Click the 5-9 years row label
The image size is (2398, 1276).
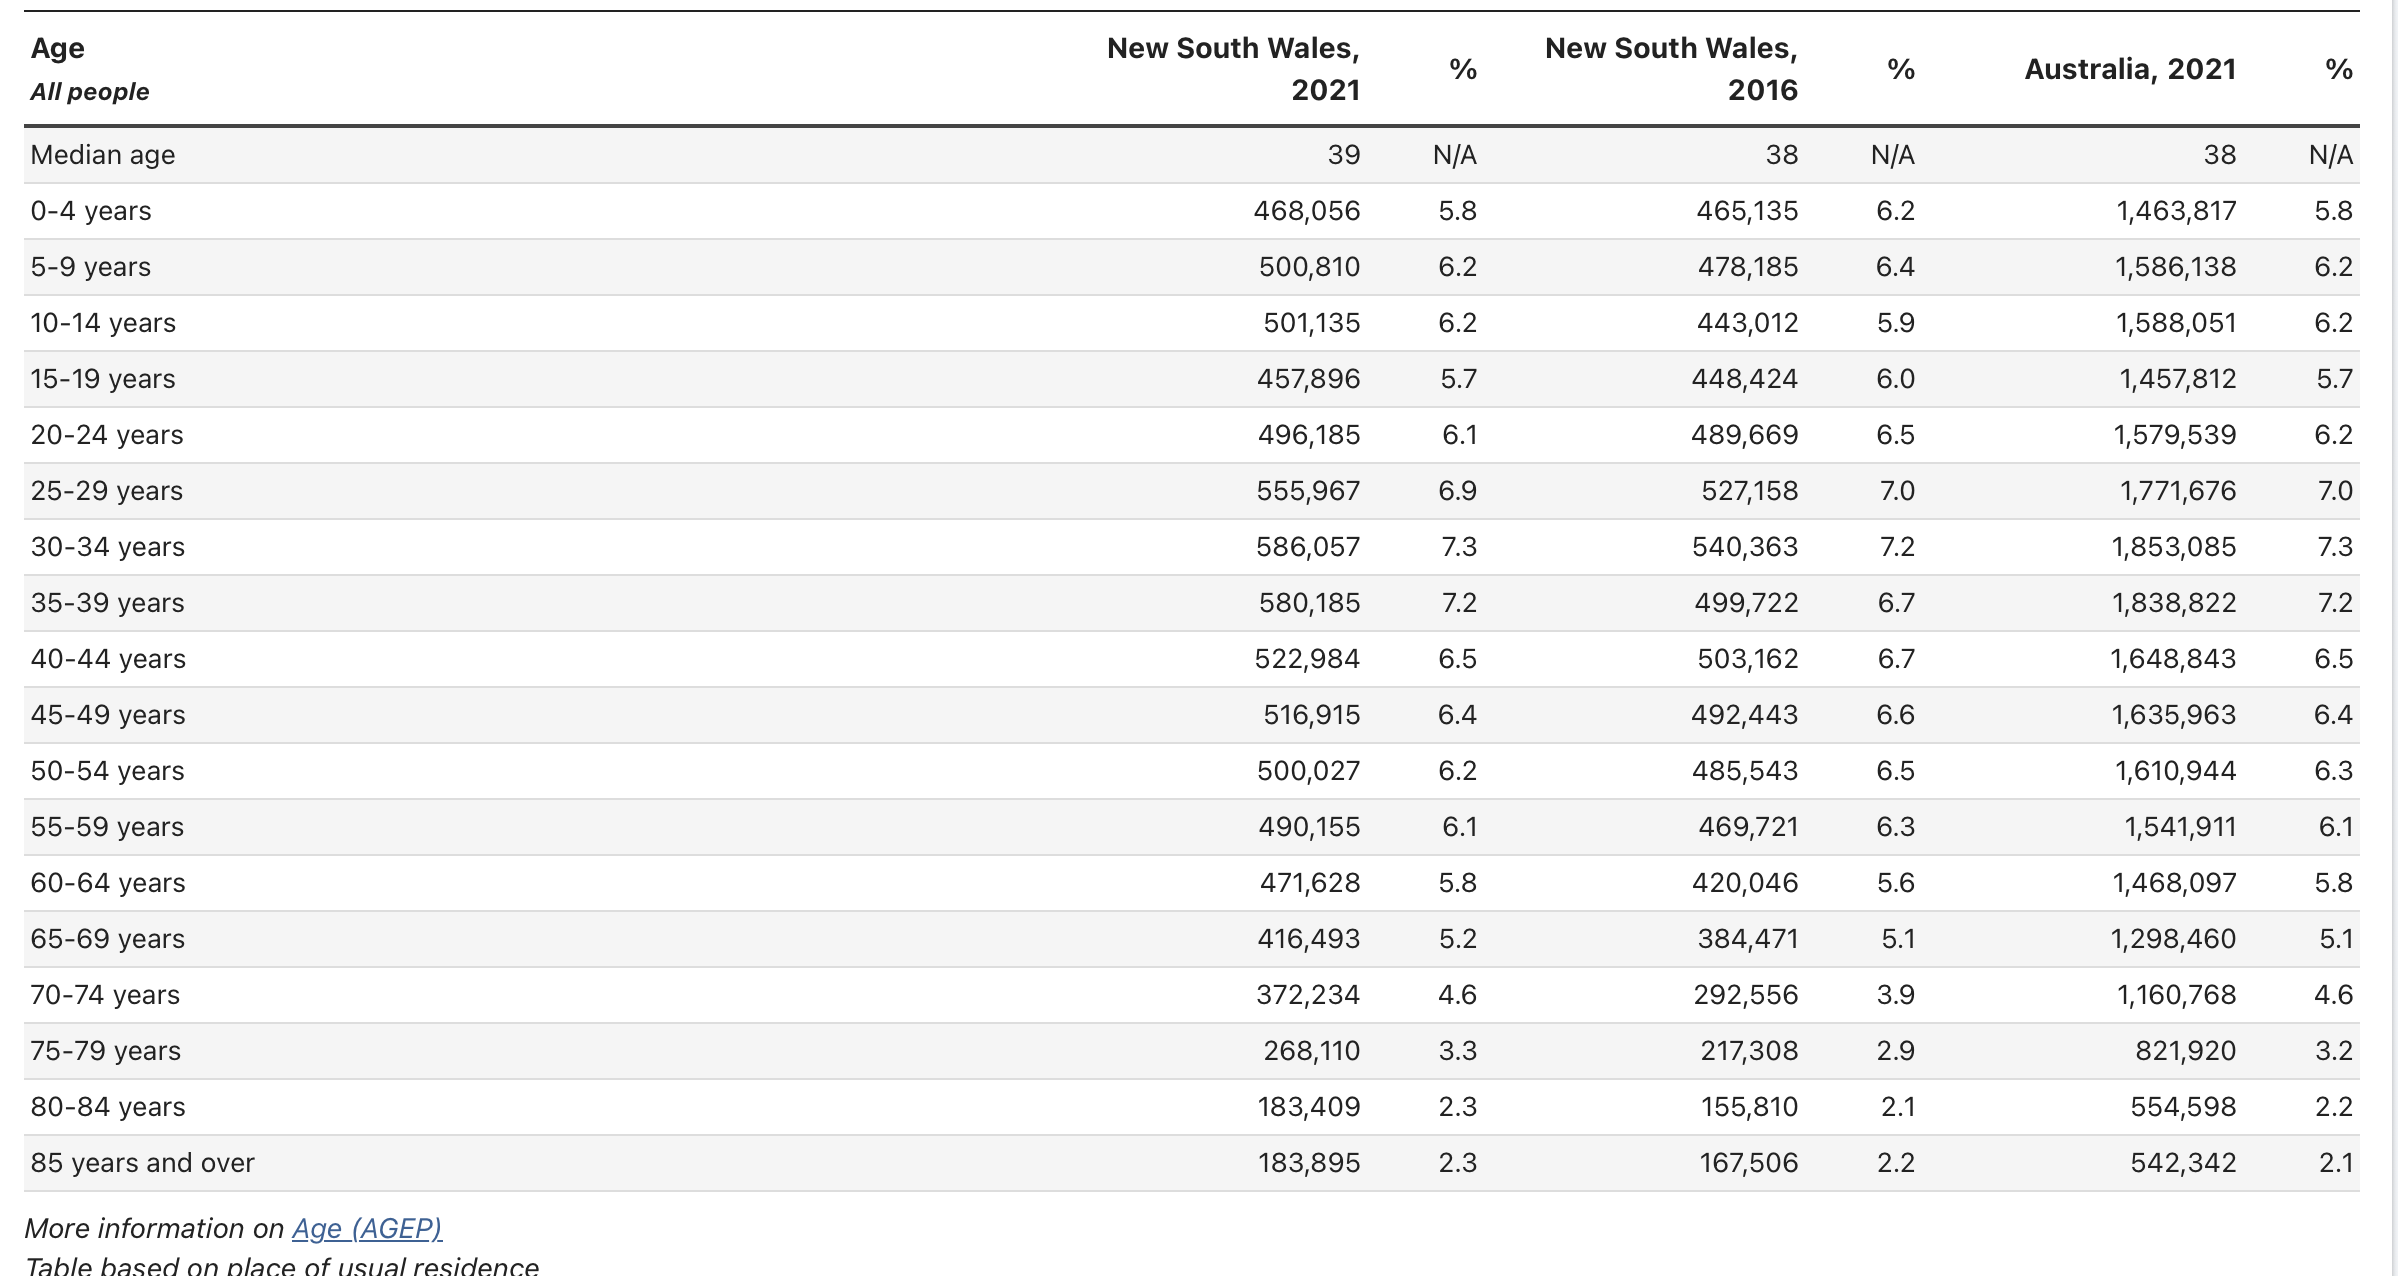click(x=91, y=267)
